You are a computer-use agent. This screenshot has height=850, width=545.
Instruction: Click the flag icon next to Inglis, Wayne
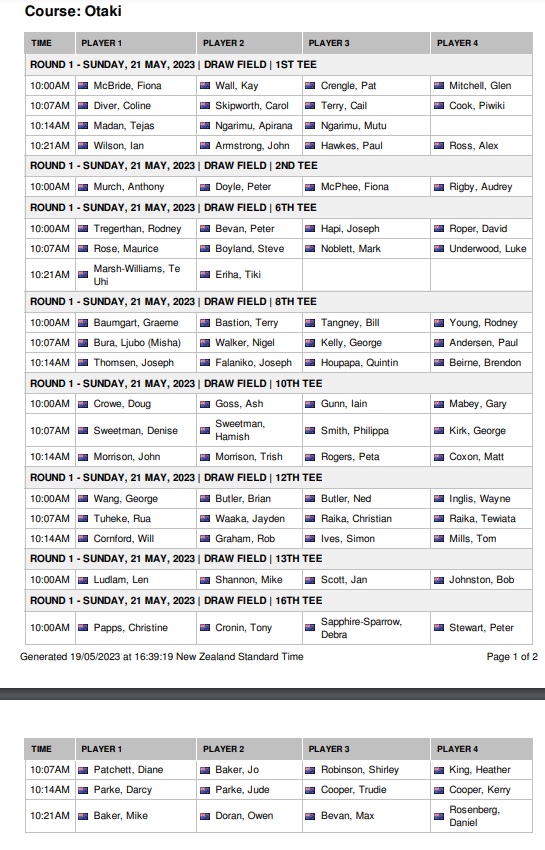pyautogui.click(x=439, y=499)
